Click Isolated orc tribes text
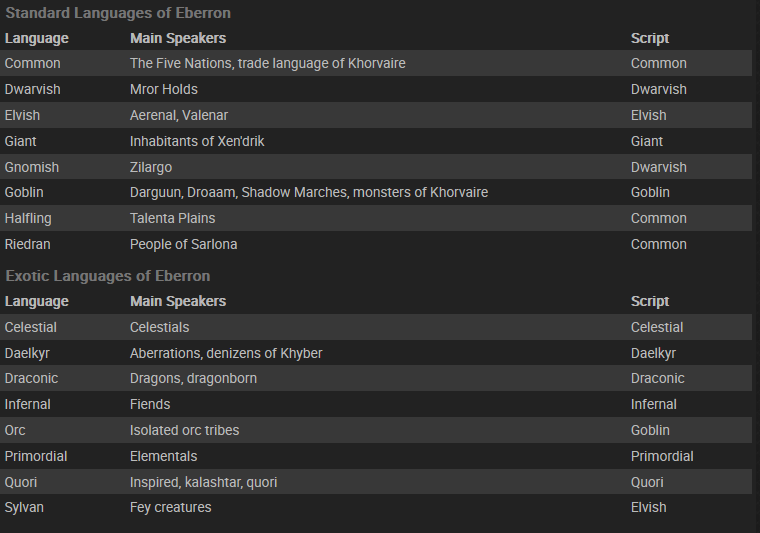The height and width of the screenshot is (533, 760). click(184, 430)
